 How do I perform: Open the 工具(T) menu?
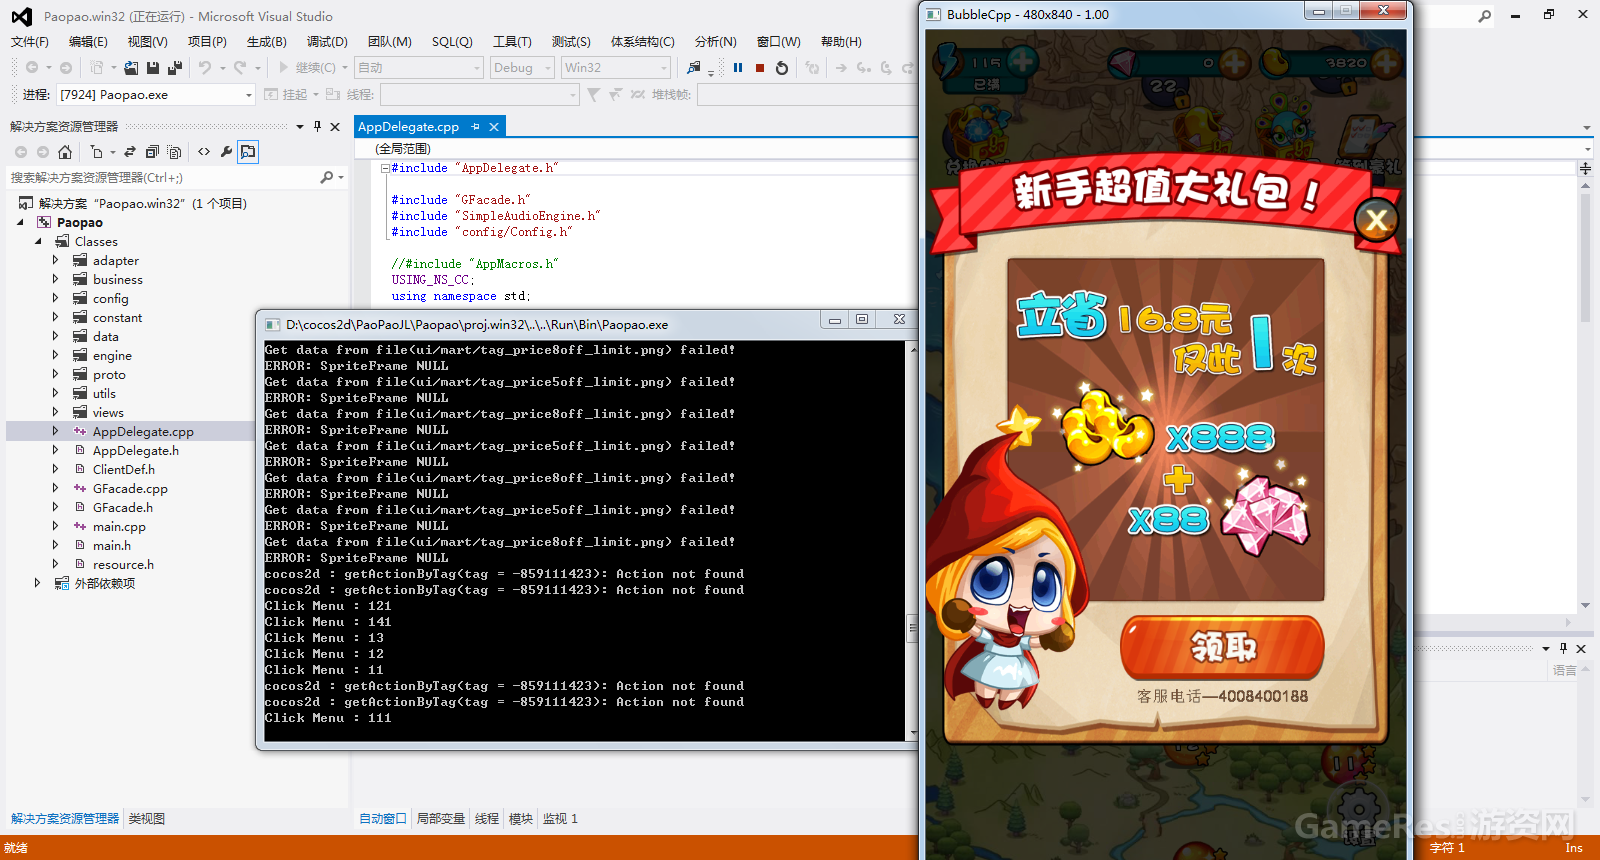pos(512,42)
